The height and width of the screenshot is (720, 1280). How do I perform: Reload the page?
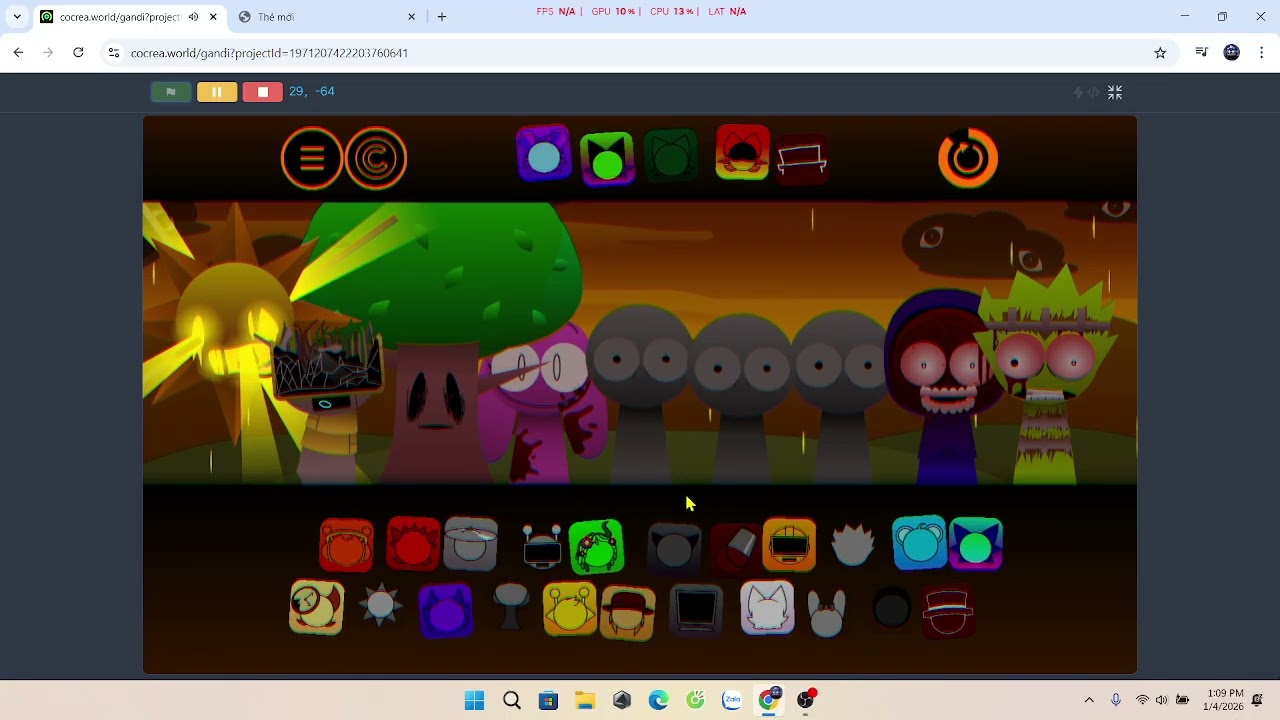pyautogui.click(x=78, y=53)
